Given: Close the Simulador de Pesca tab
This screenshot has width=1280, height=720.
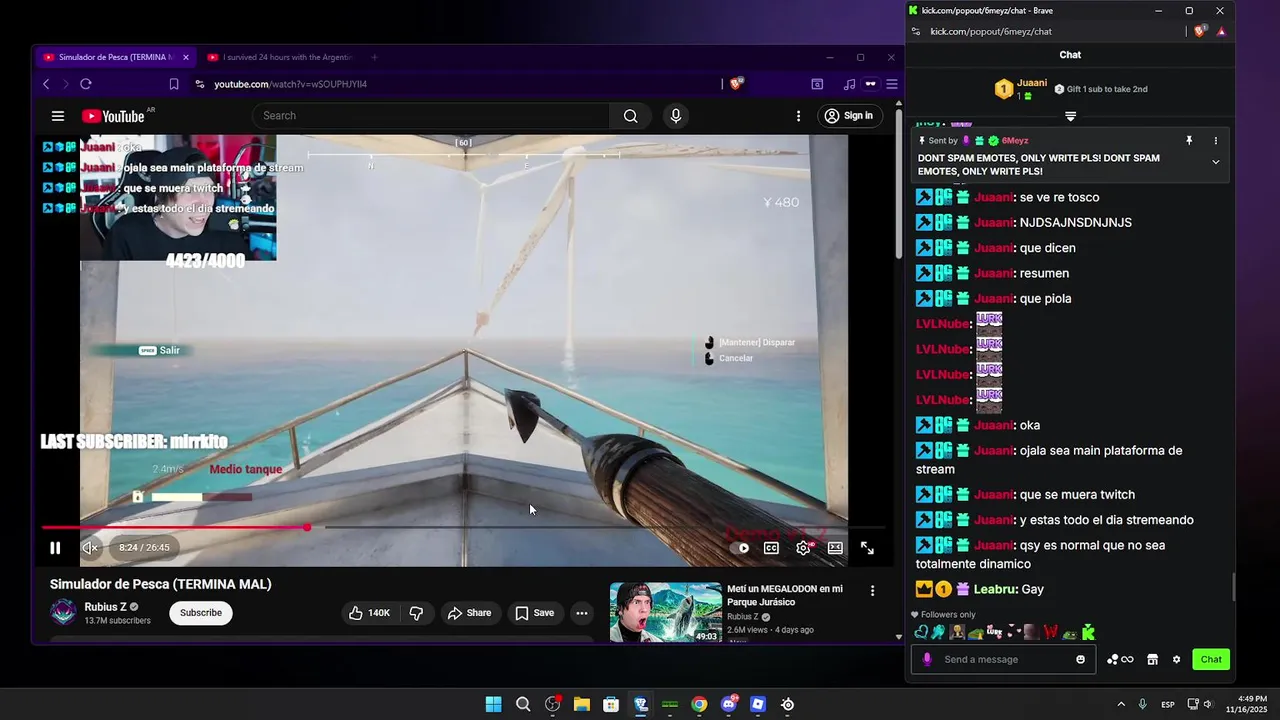Looking at the screenshot, I should tap(185, 57).
